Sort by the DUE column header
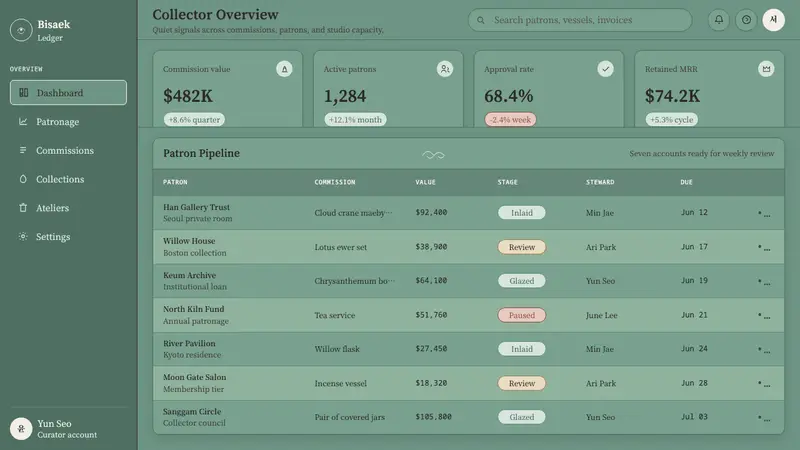Viewport: 800px width, 450px height. (686, 182)
